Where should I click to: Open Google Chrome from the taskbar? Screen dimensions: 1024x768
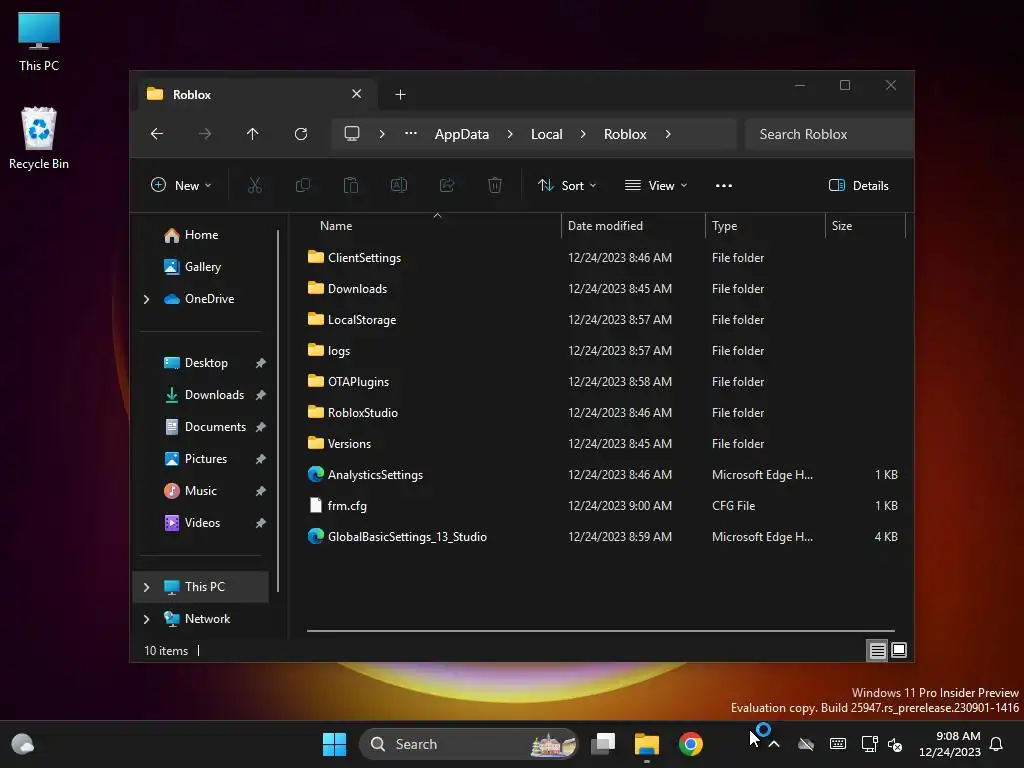coord(690,744)
